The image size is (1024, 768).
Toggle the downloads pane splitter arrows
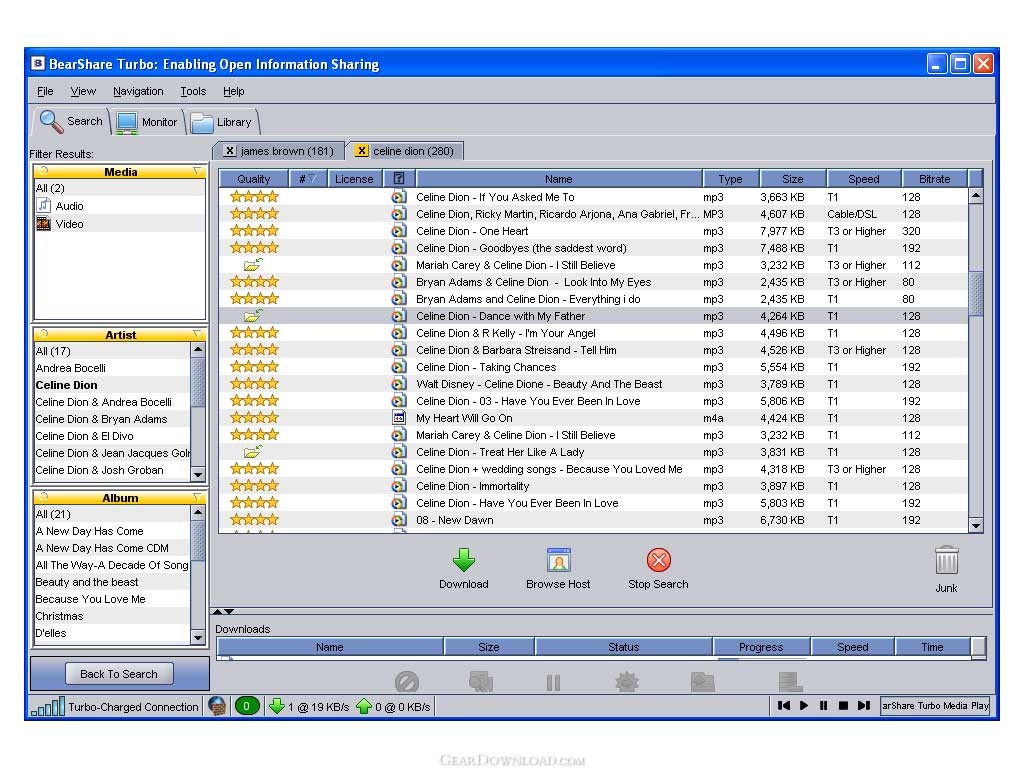tap(223, 612)
